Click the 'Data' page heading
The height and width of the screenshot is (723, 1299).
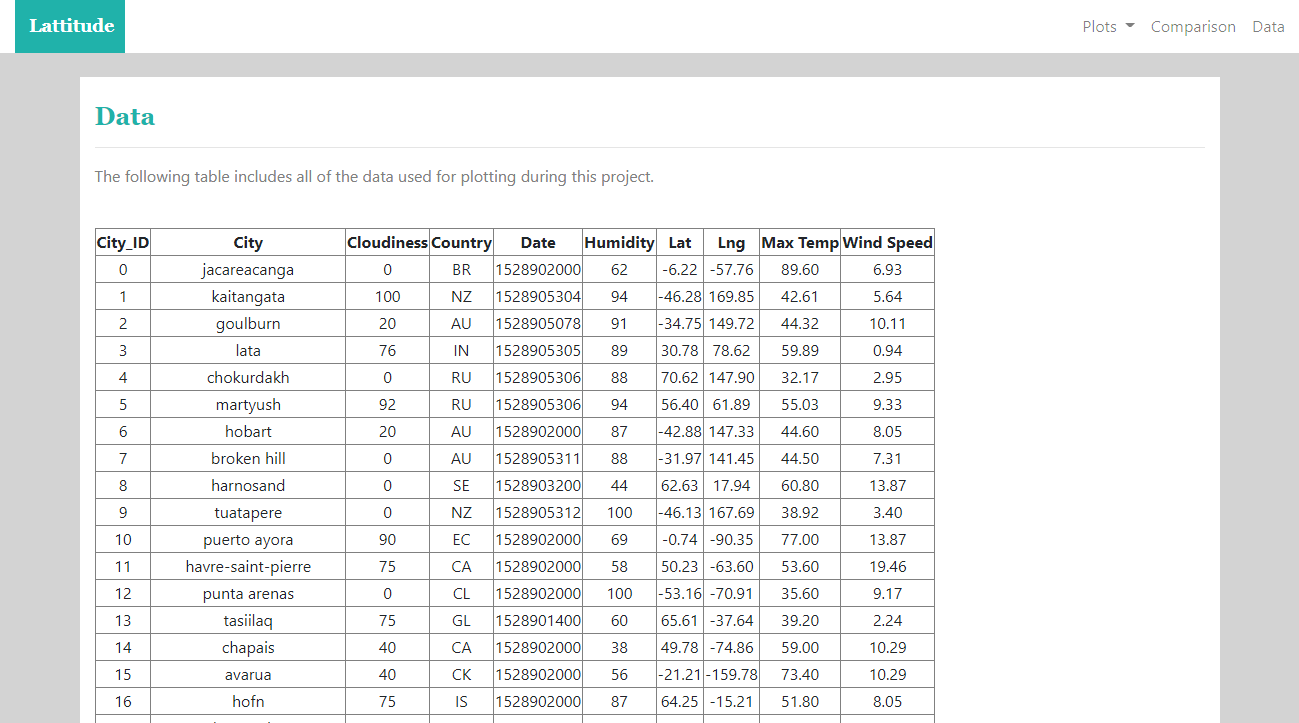(x=125, y=117)
